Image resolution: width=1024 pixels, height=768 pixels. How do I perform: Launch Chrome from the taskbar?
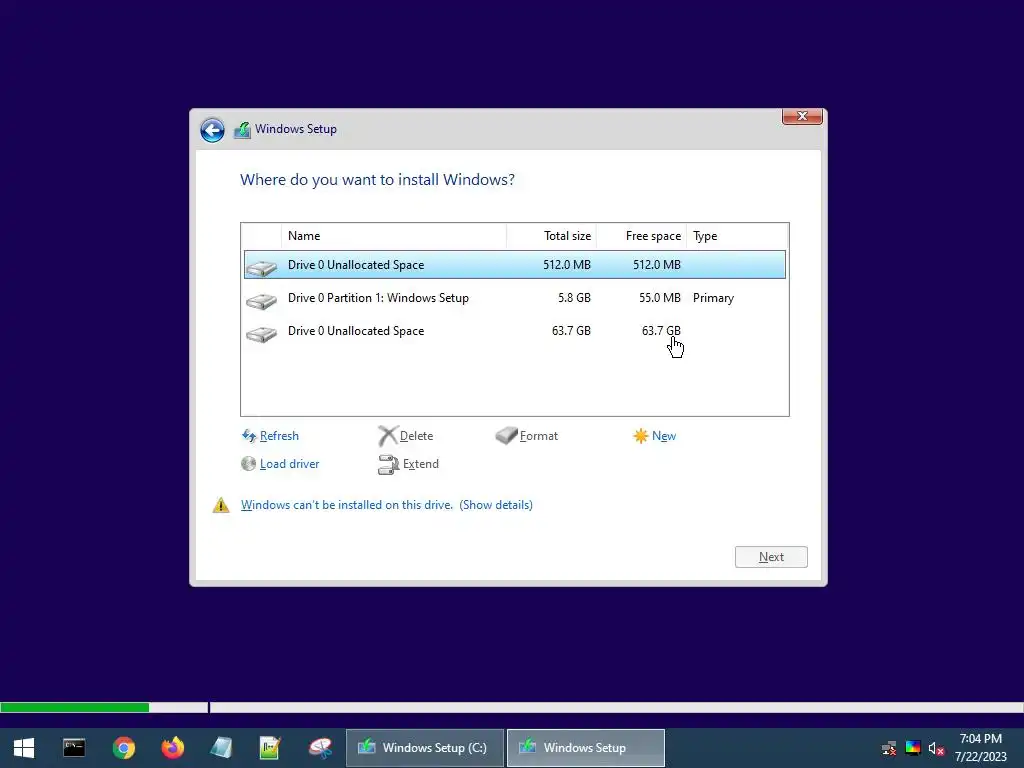click(x=123, y=748)
